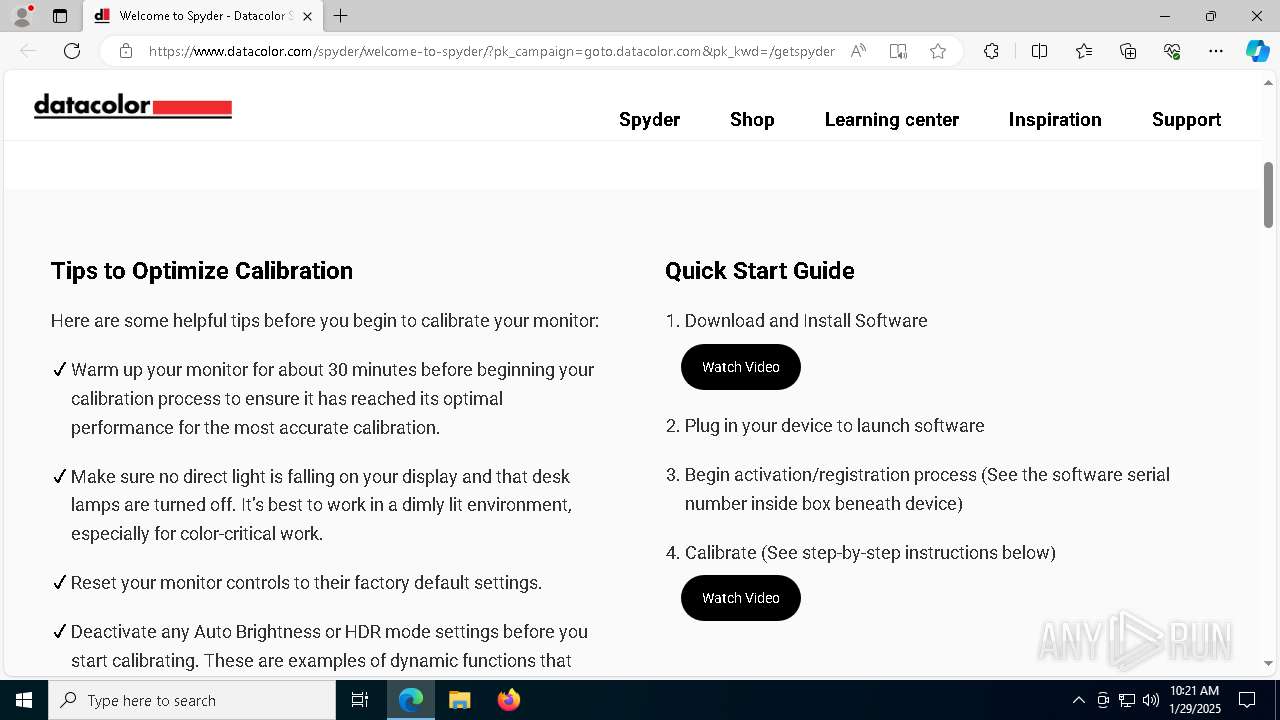Open Browser essentials heart icon
1280x720 pixels.
pos(1172,51)
